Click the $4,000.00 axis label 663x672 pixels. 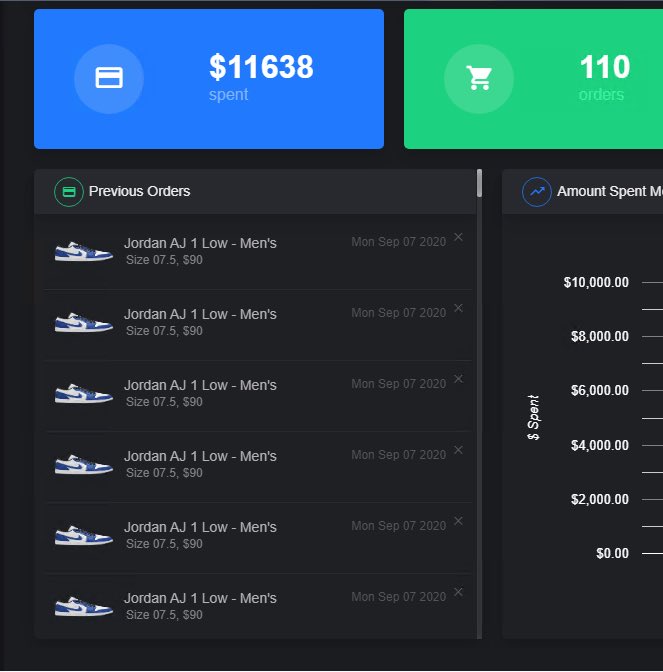point(600,445)
